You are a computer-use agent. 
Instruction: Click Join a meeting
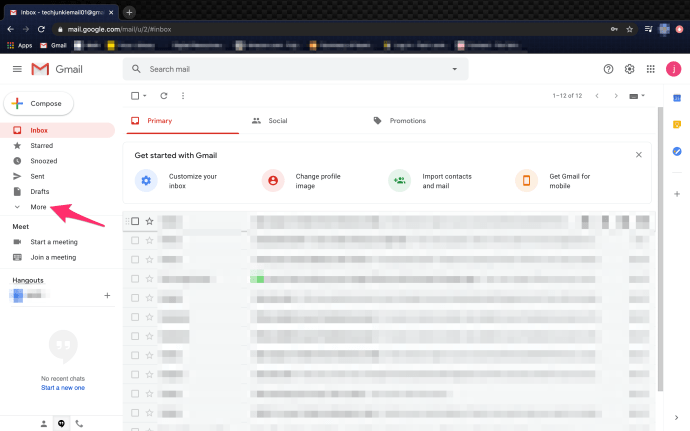[x=53, y=257]
